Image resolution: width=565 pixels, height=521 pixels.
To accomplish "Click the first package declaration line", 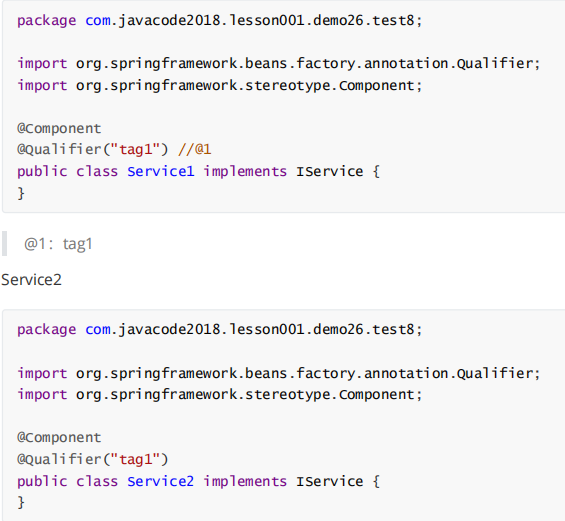I will coord(219,21).
